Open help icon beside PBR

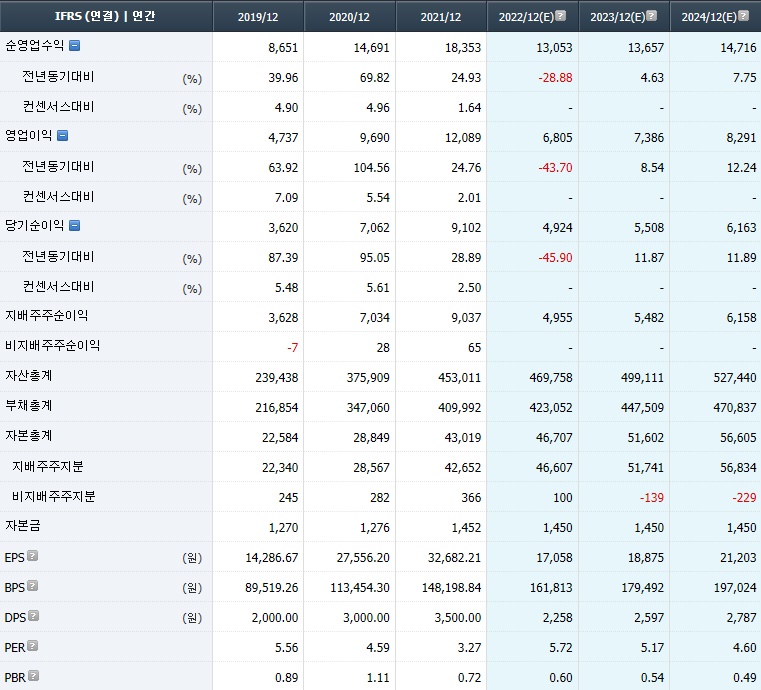(x=33, y=676)
